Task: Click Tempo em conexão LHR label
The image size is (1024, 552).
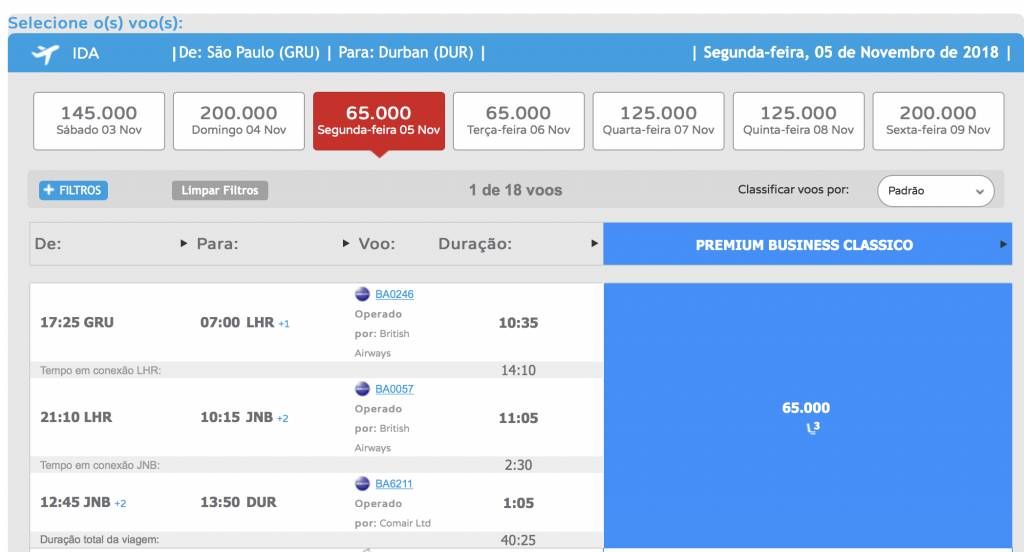Action: tap(101, 370)
